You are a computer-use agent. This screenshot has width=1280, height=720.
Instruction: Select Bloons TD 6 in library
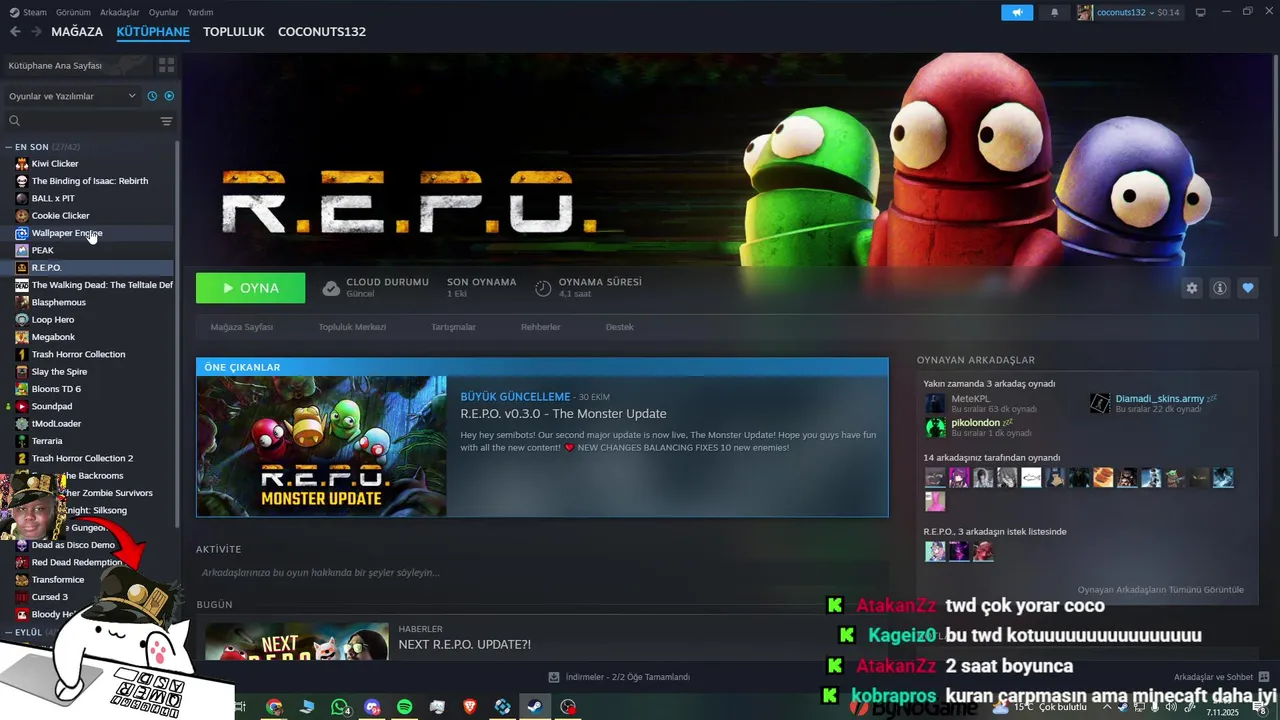pos(56,389)
